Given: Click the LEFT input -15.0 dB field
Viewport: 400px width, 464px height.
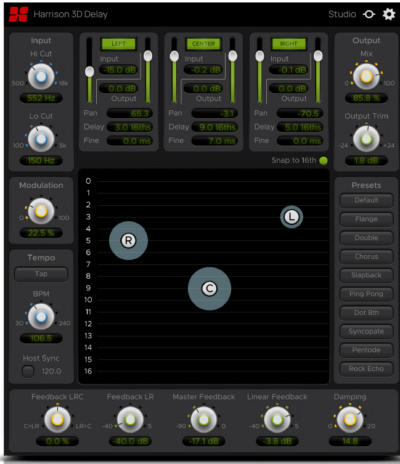Looking at the screenshot, I should click(119, 70).
